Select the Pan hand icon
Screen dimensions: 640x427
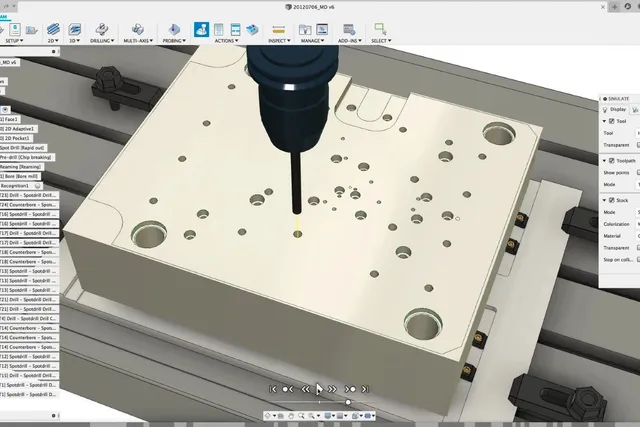tap(291, 416)
